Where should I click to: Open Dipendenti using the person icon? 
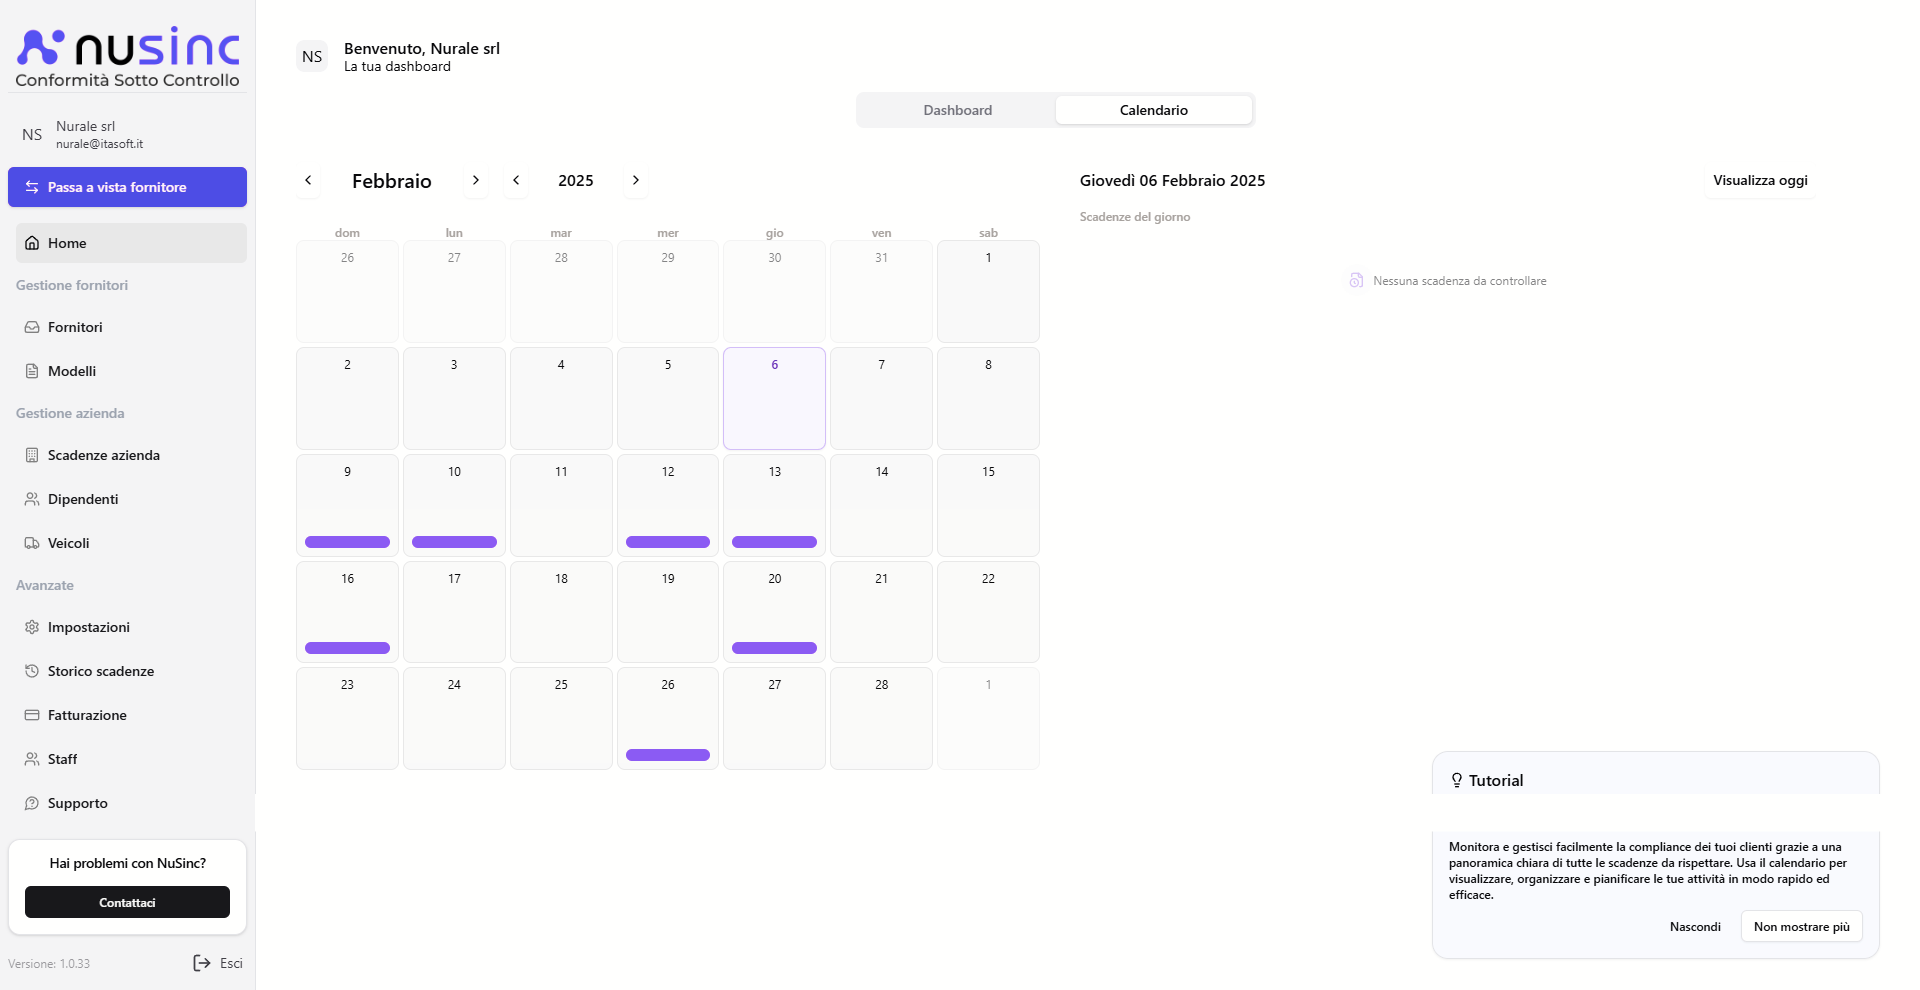(x=31, y=499)
